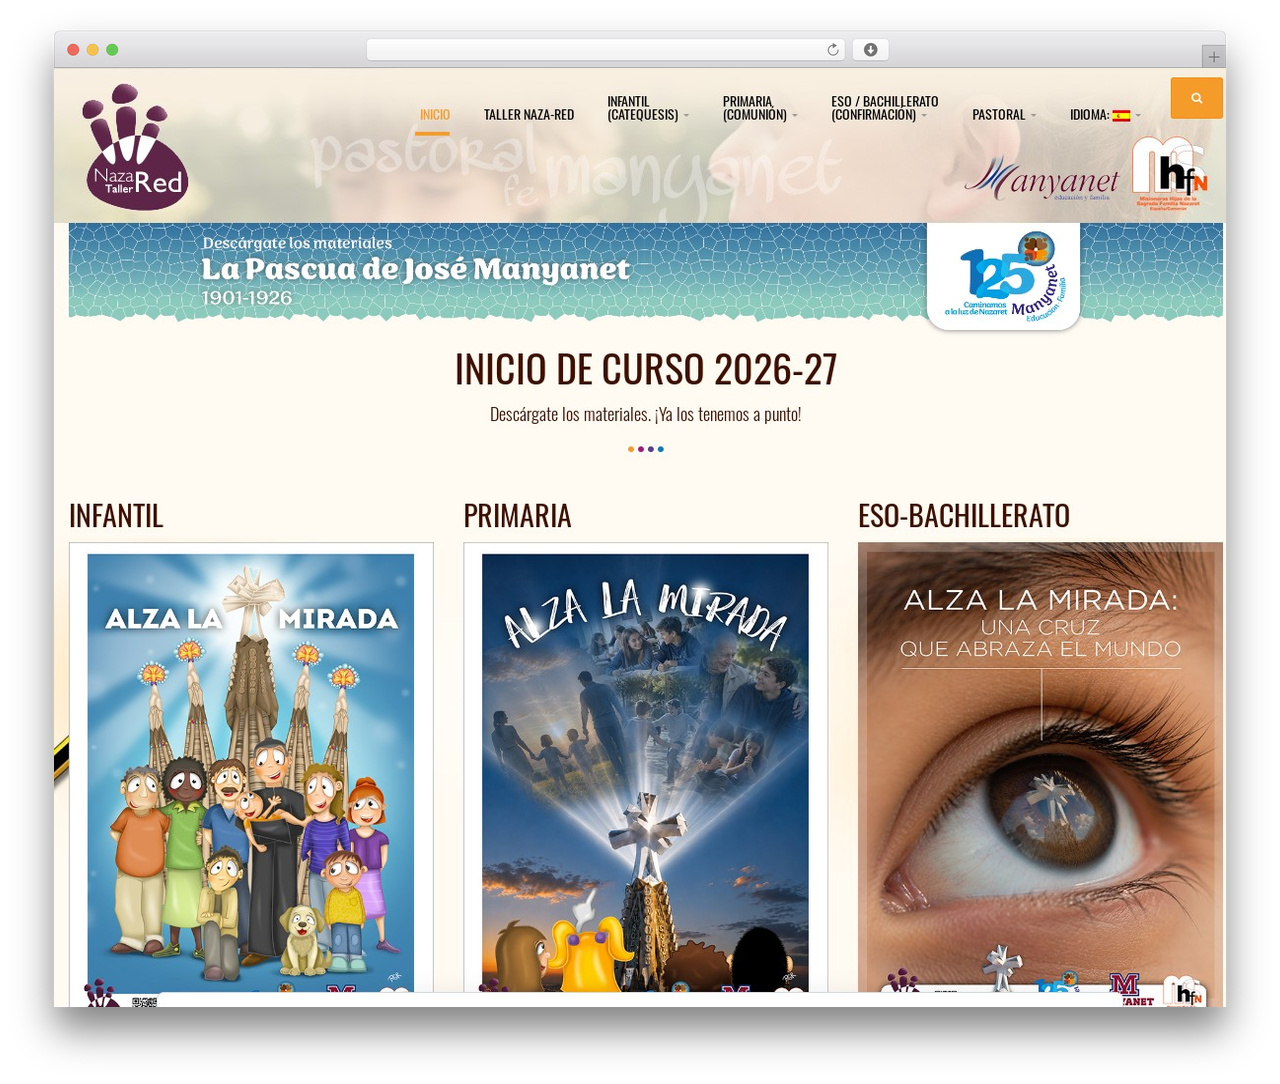Open the Primaria Alza la Mirada poster
Image resolution: width=1280 pixels, height=1084 pixels.
[x=645, y=773]
